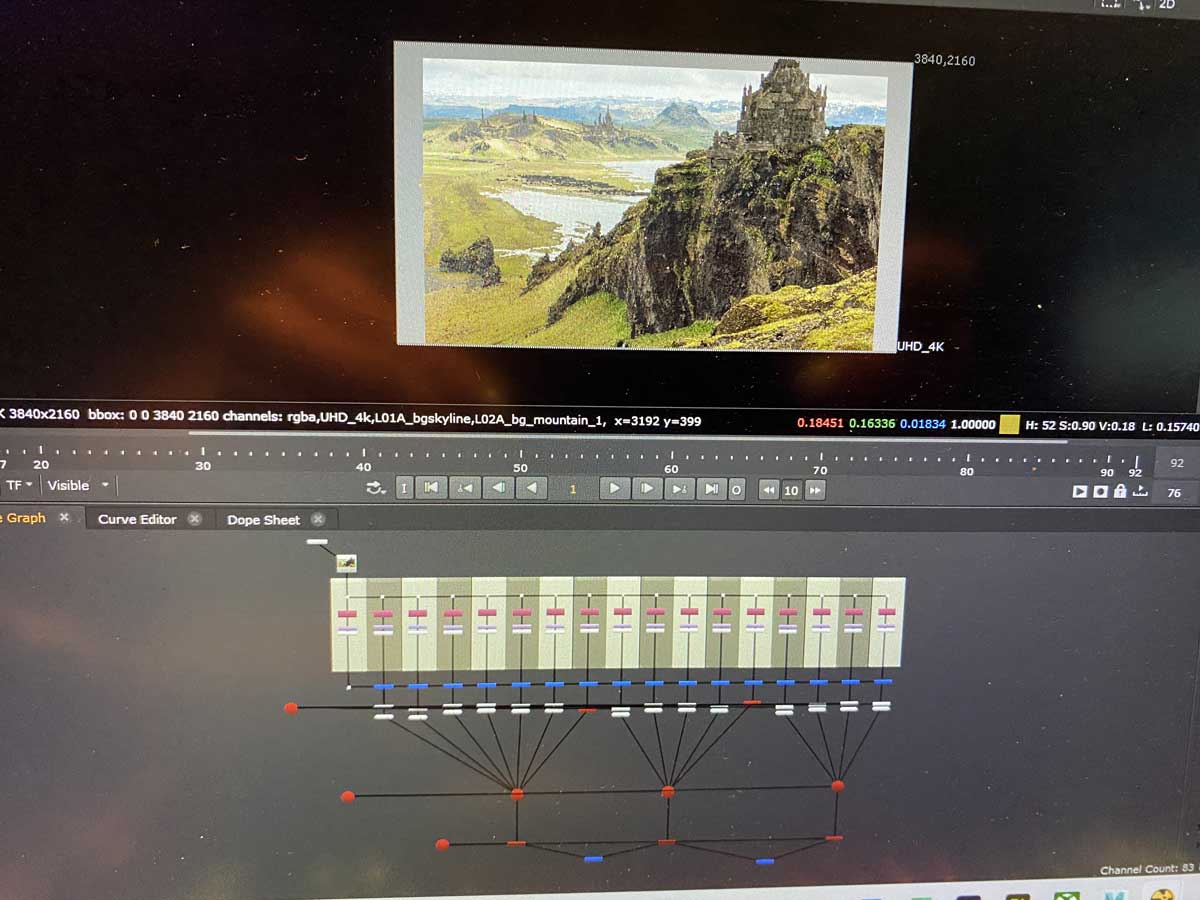Play the sequence backward
Screen dimensions: 1200x900
click(531, 489)
